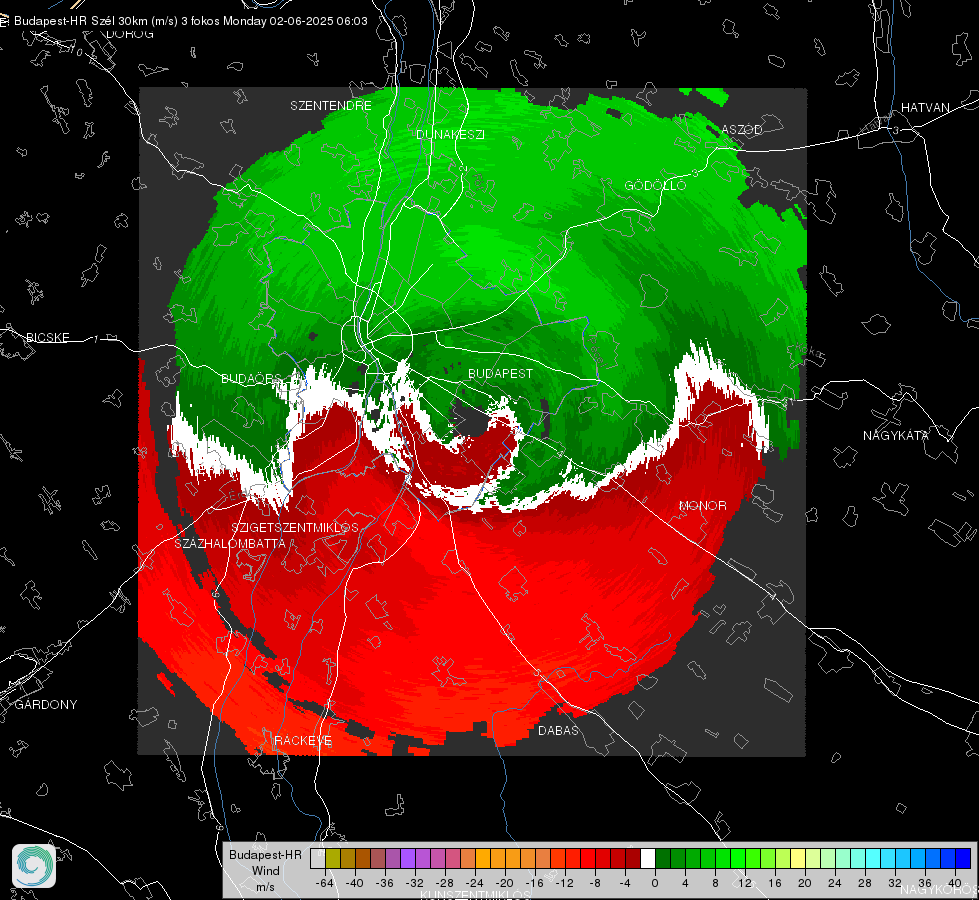Screen dimensions: 979x900
Task: Click the DABAS town label
Action: 558,730
